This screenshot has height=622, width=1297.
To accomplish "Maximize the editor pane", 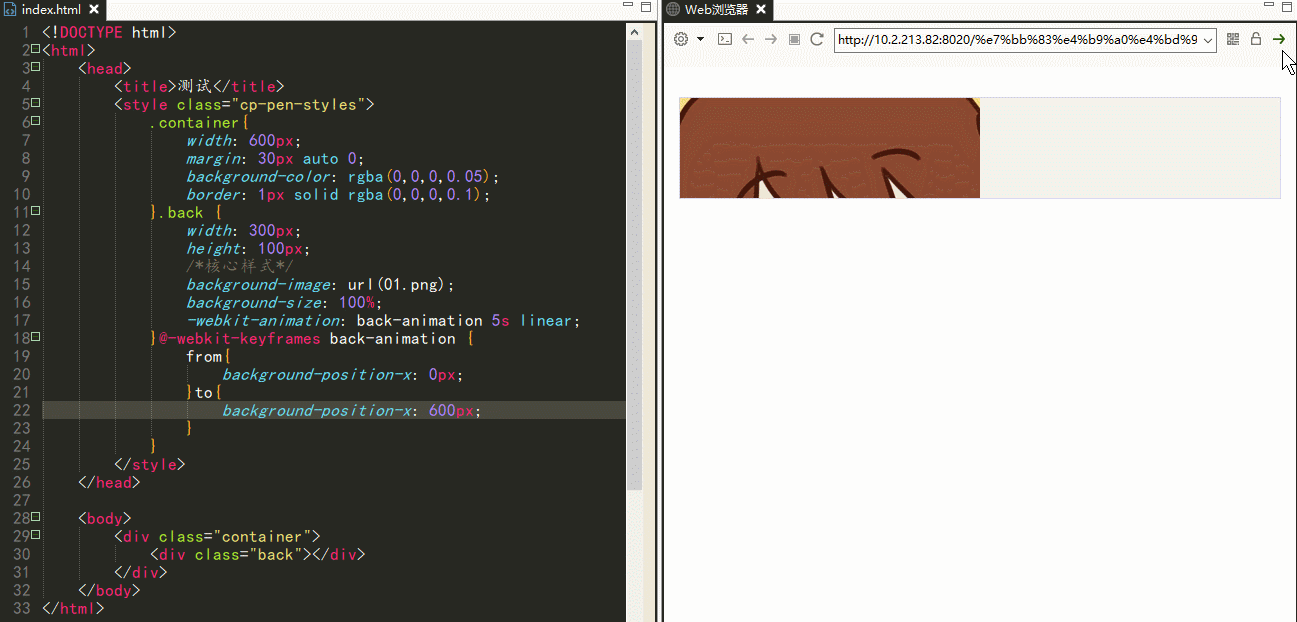I will coord(645,6).
